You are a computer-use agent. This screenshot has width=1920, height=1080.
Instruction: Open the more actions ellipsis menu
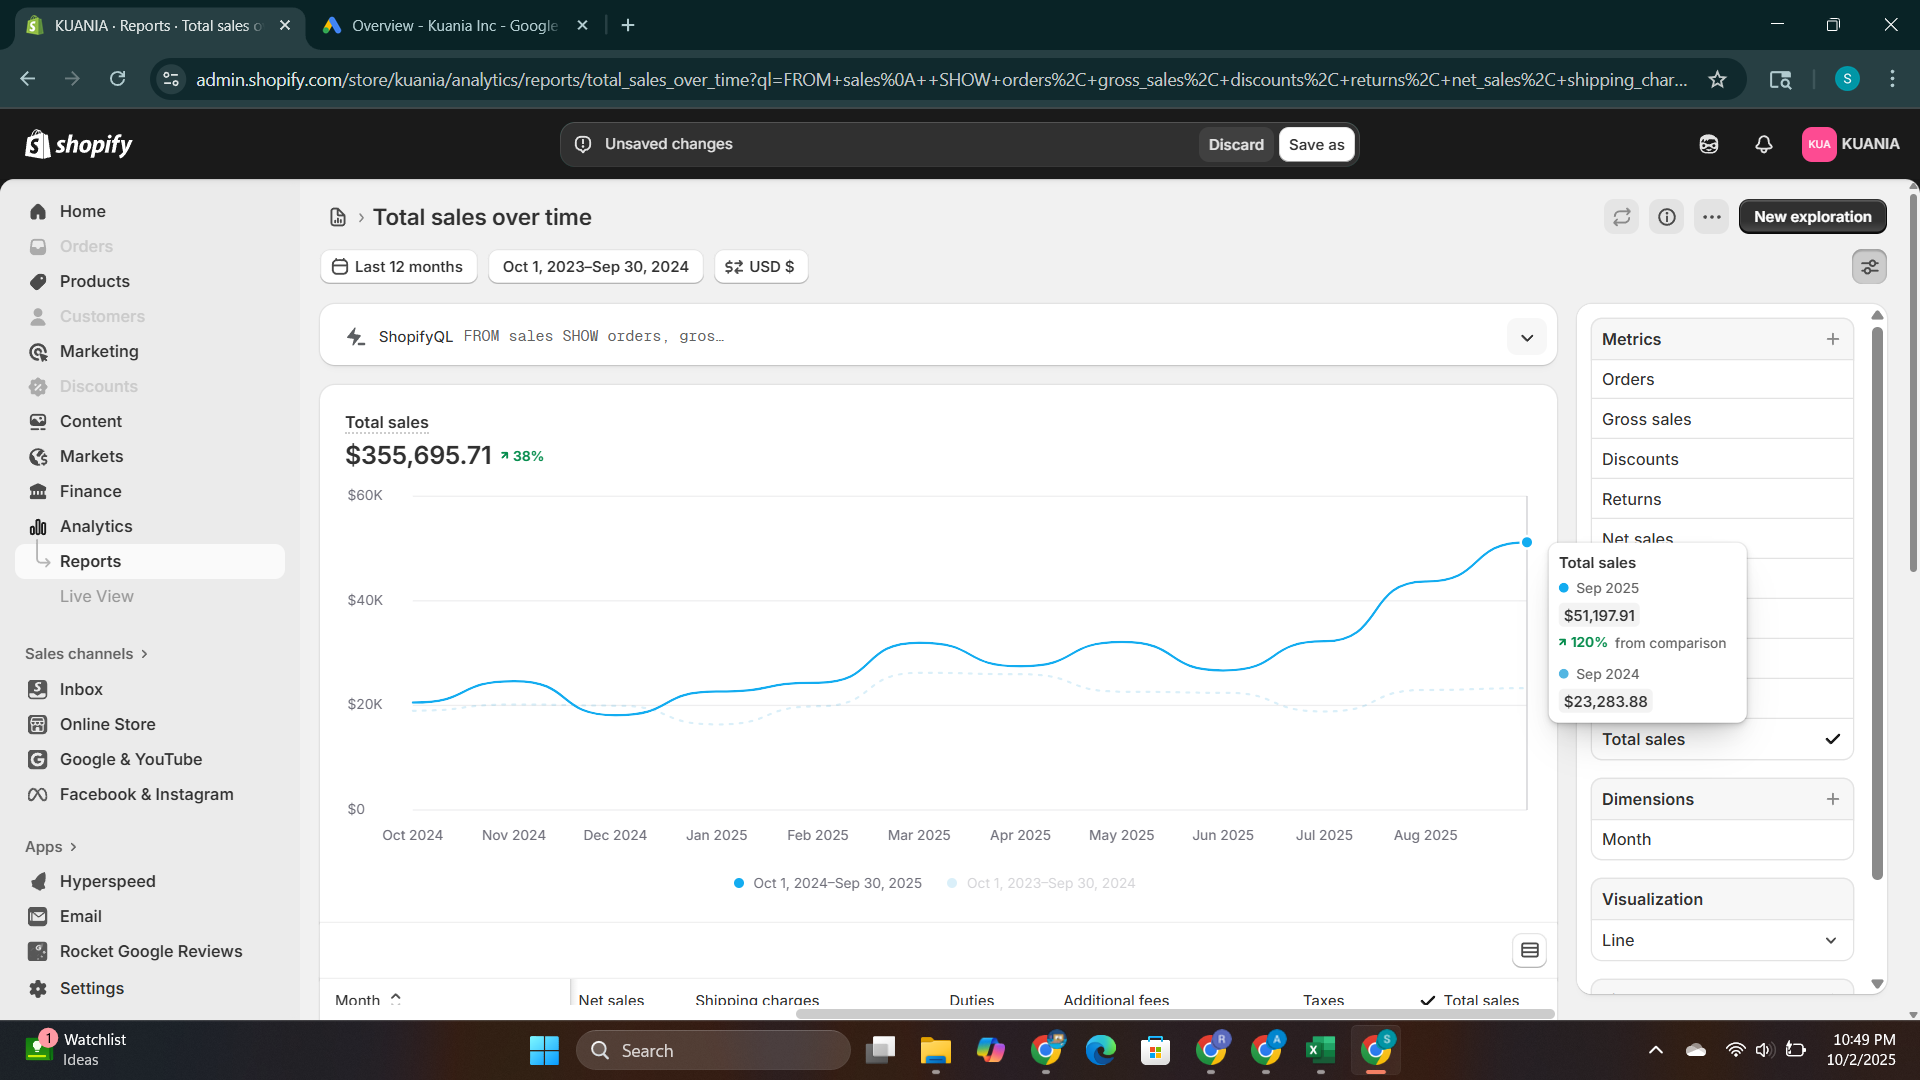(x=1711, y=216)
